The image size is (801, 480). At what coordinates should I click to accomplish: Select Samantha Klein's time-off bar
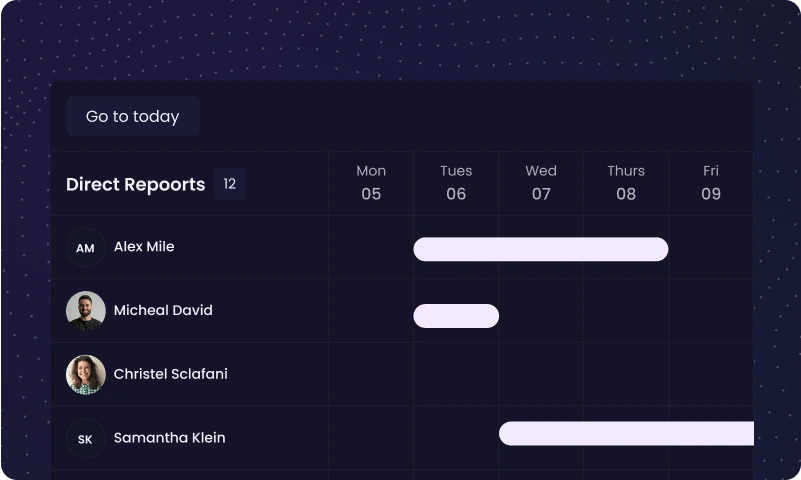[x=626, y=434]
